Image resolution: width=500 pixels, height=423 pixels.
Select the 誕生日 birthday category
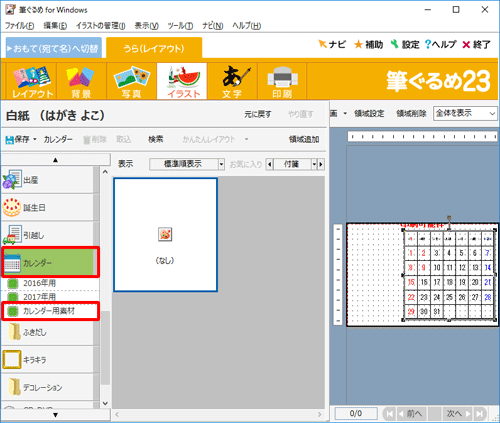pyautogui.click(x=49, y=207)
